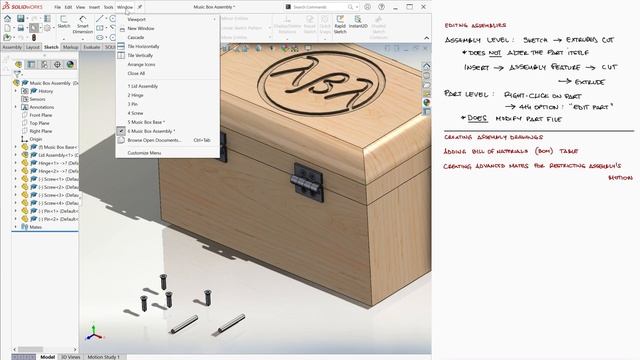Click the New document icon
The height and width of the screenshot is (360, 640).
pos(7,28)
